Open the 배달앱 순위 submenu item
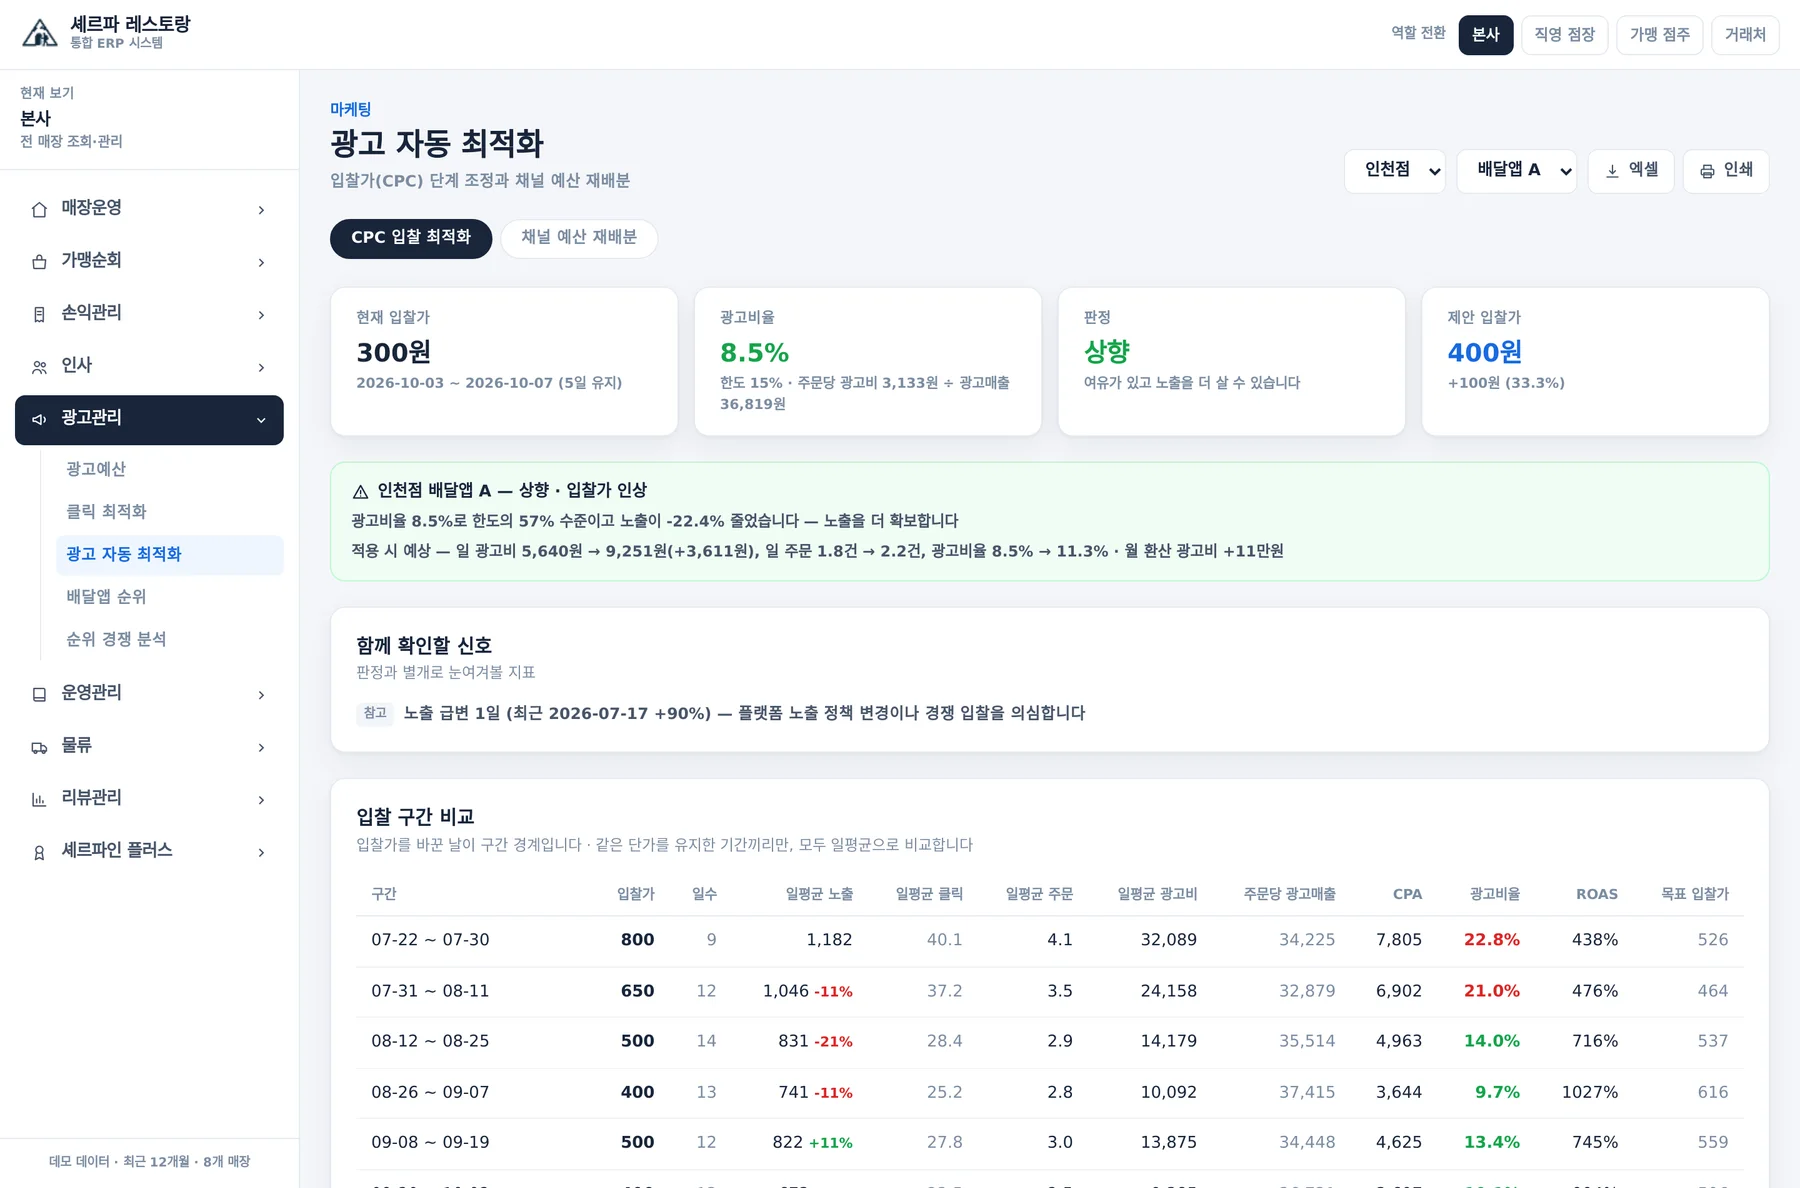Viewport: 1800px width, 1188px height. pyautogui.click(x=170, y=597)
